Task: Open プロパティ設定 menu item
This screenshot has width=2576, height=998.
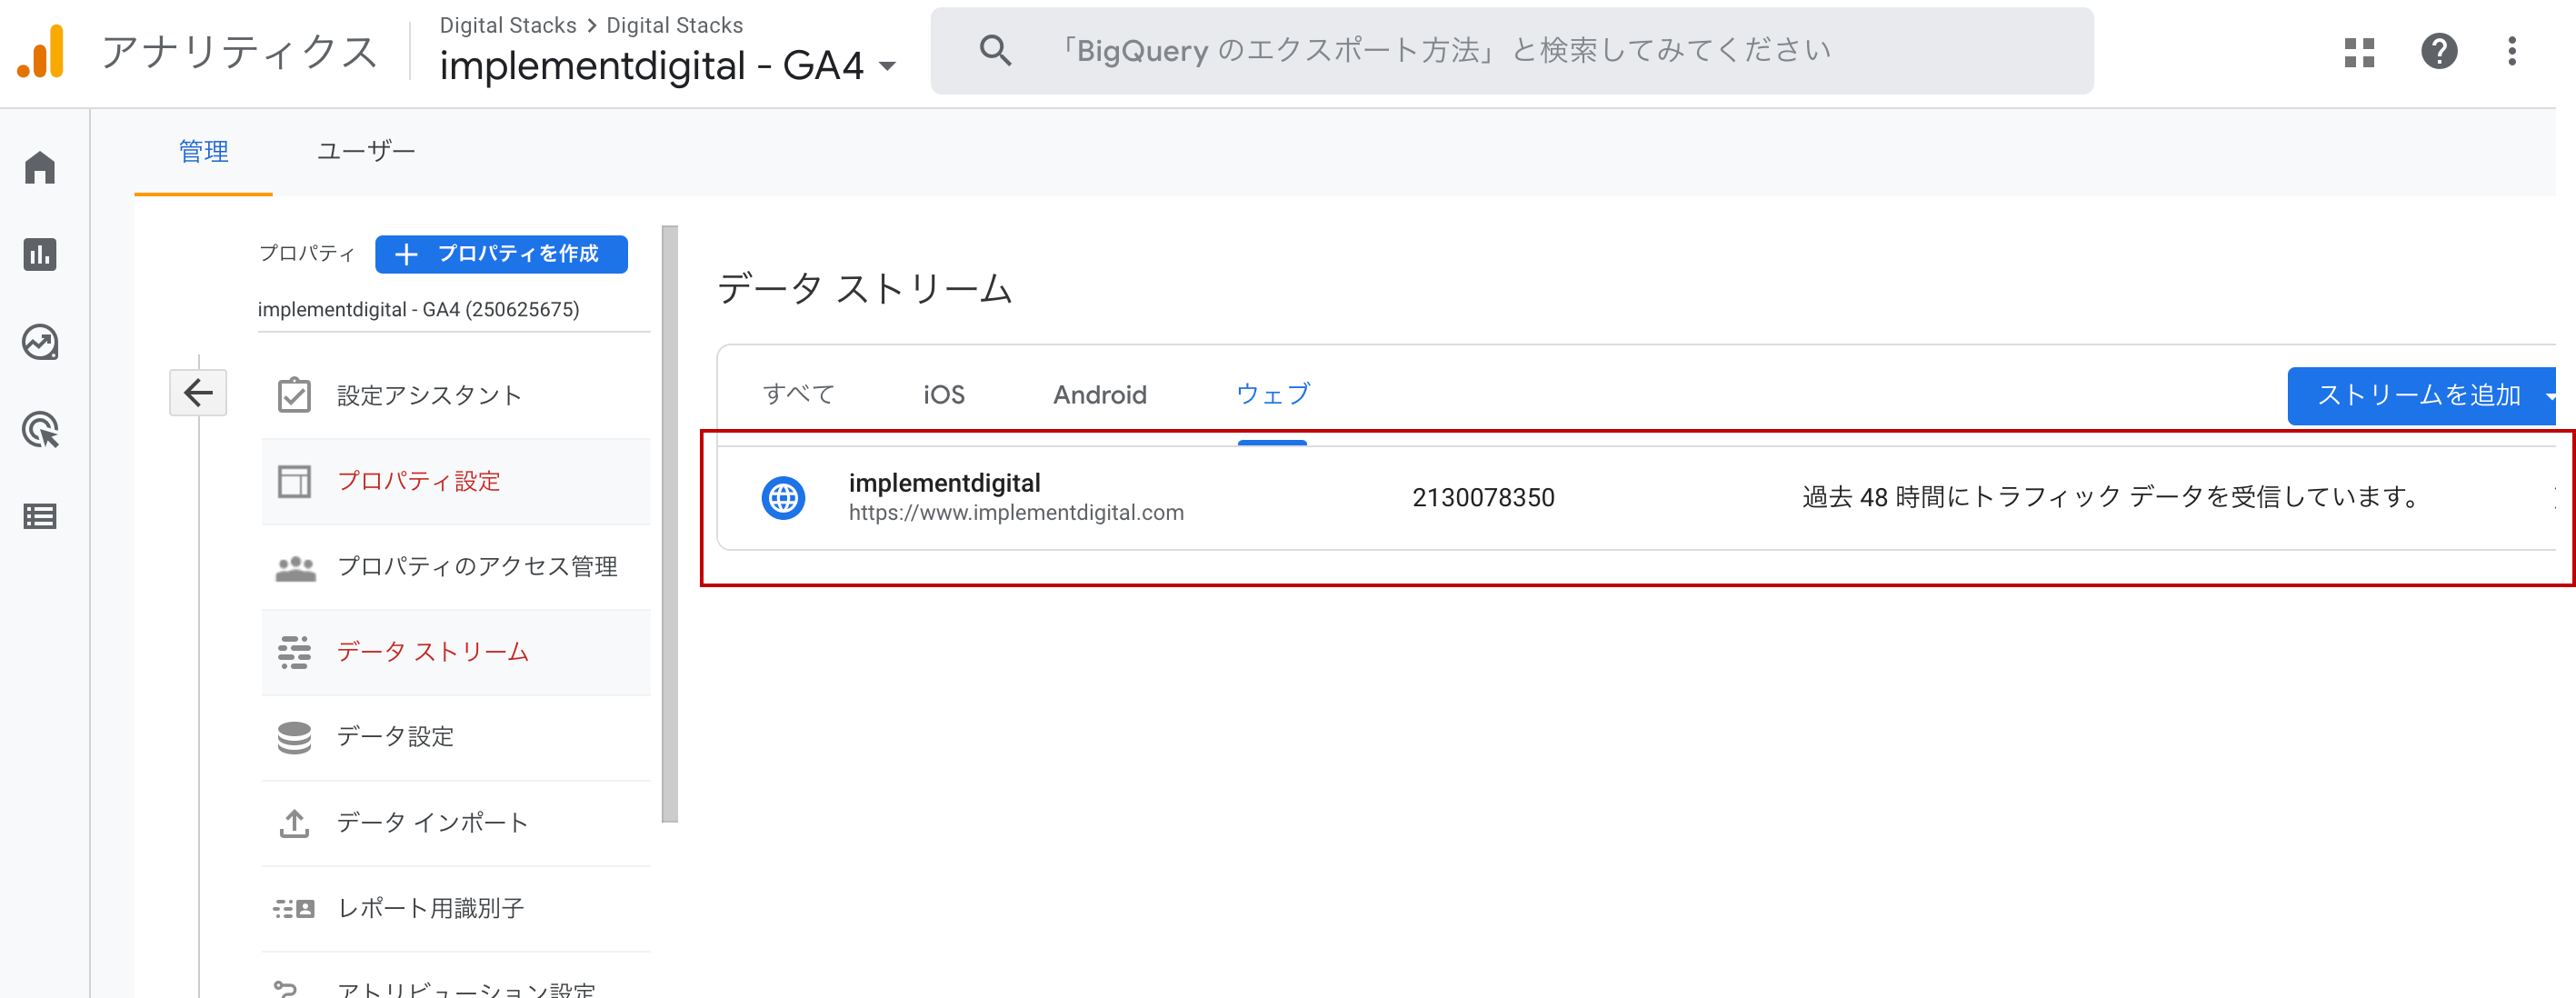Action: (x=456, y=481)
